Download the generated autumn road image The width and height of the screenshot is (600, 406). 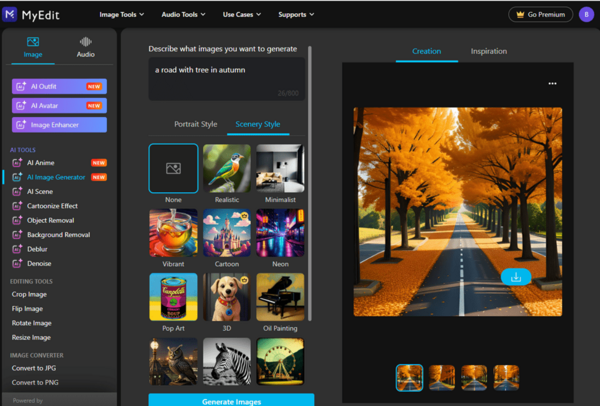pyautogui.click(x=516, y=277)
